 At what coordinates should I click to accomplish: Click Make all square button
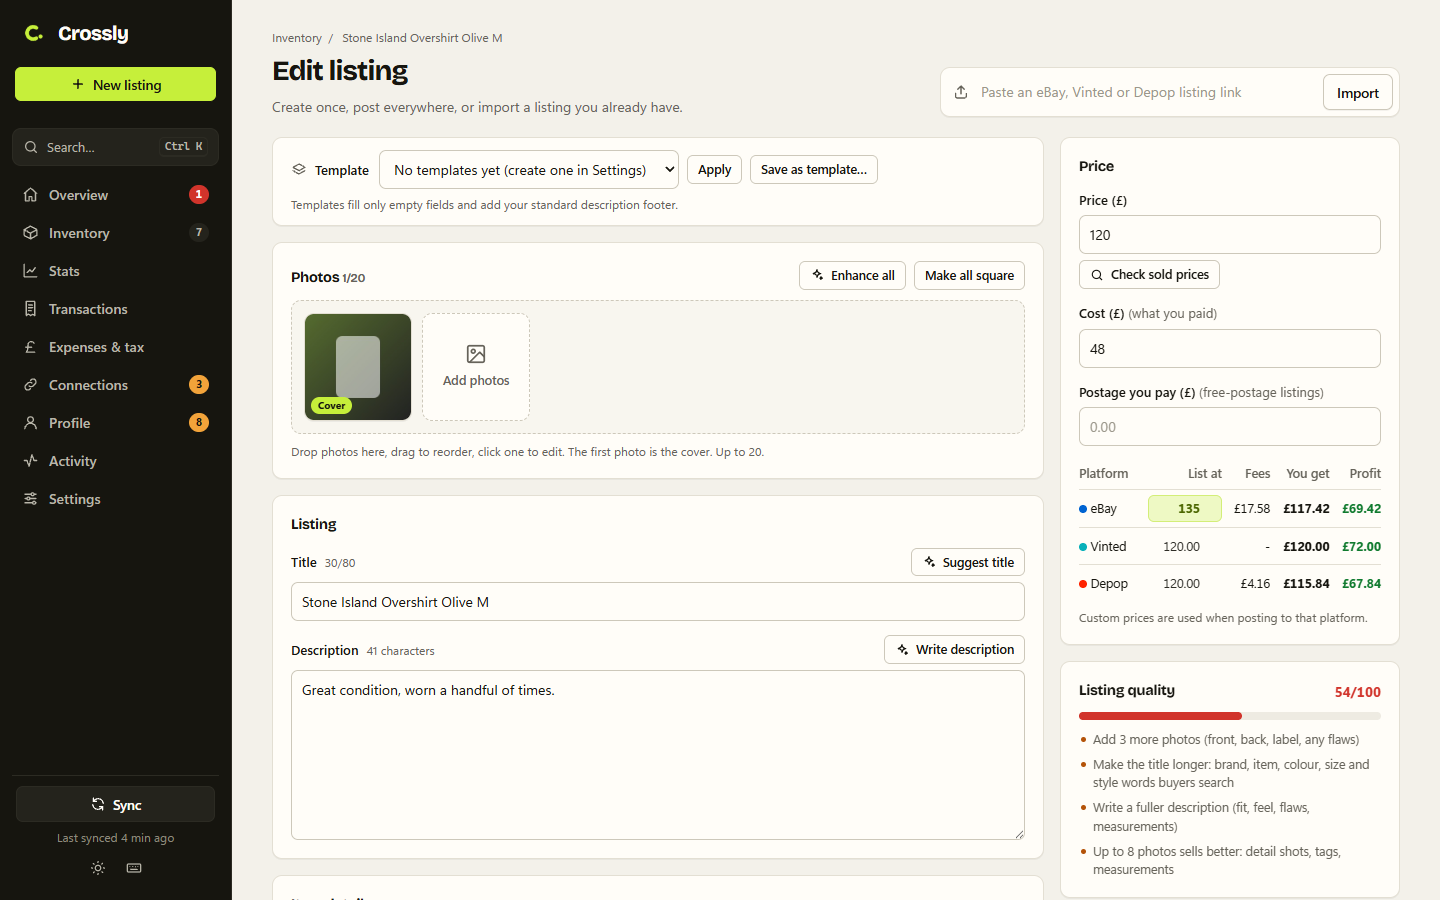(969, 275)
